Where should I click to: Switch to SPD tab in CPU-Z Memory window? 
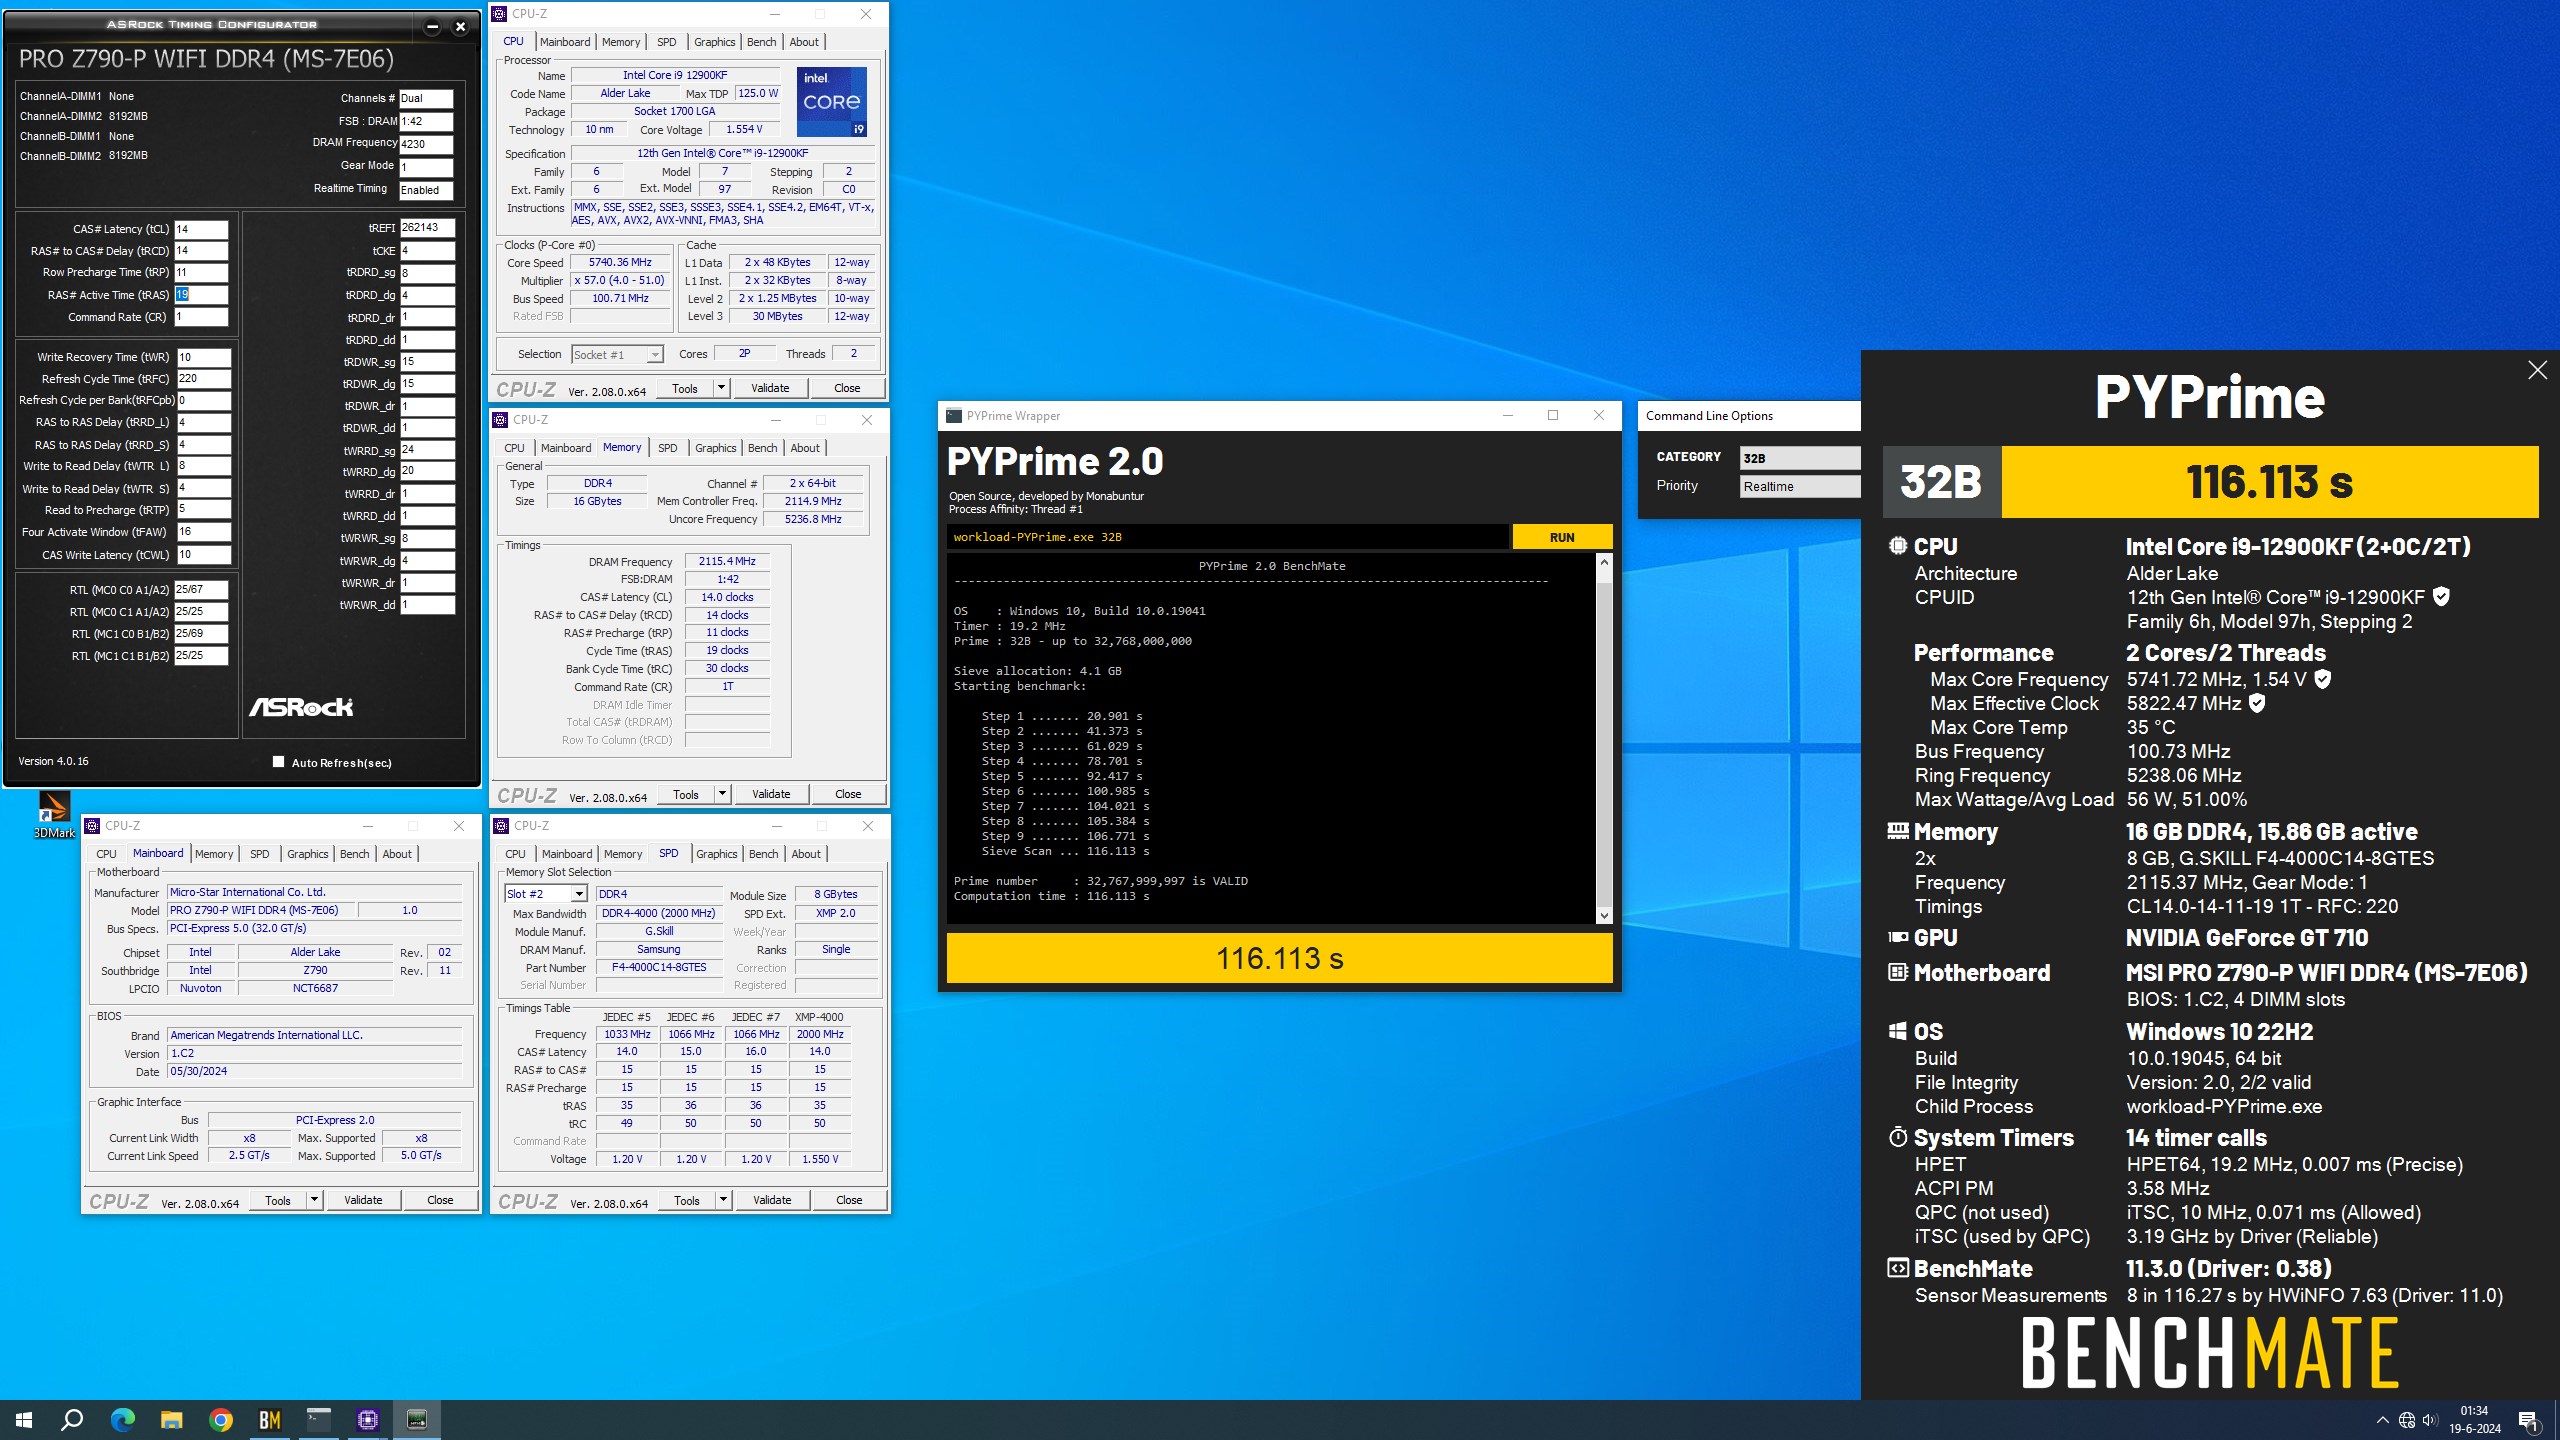click(668, 448)
